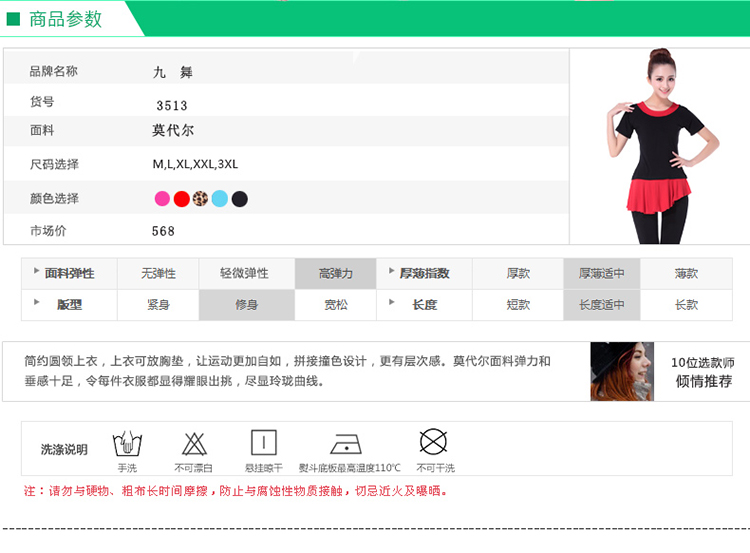Screen dimensions: 750x553
Task: Select the pink color swatch
Action: [162, 198]
